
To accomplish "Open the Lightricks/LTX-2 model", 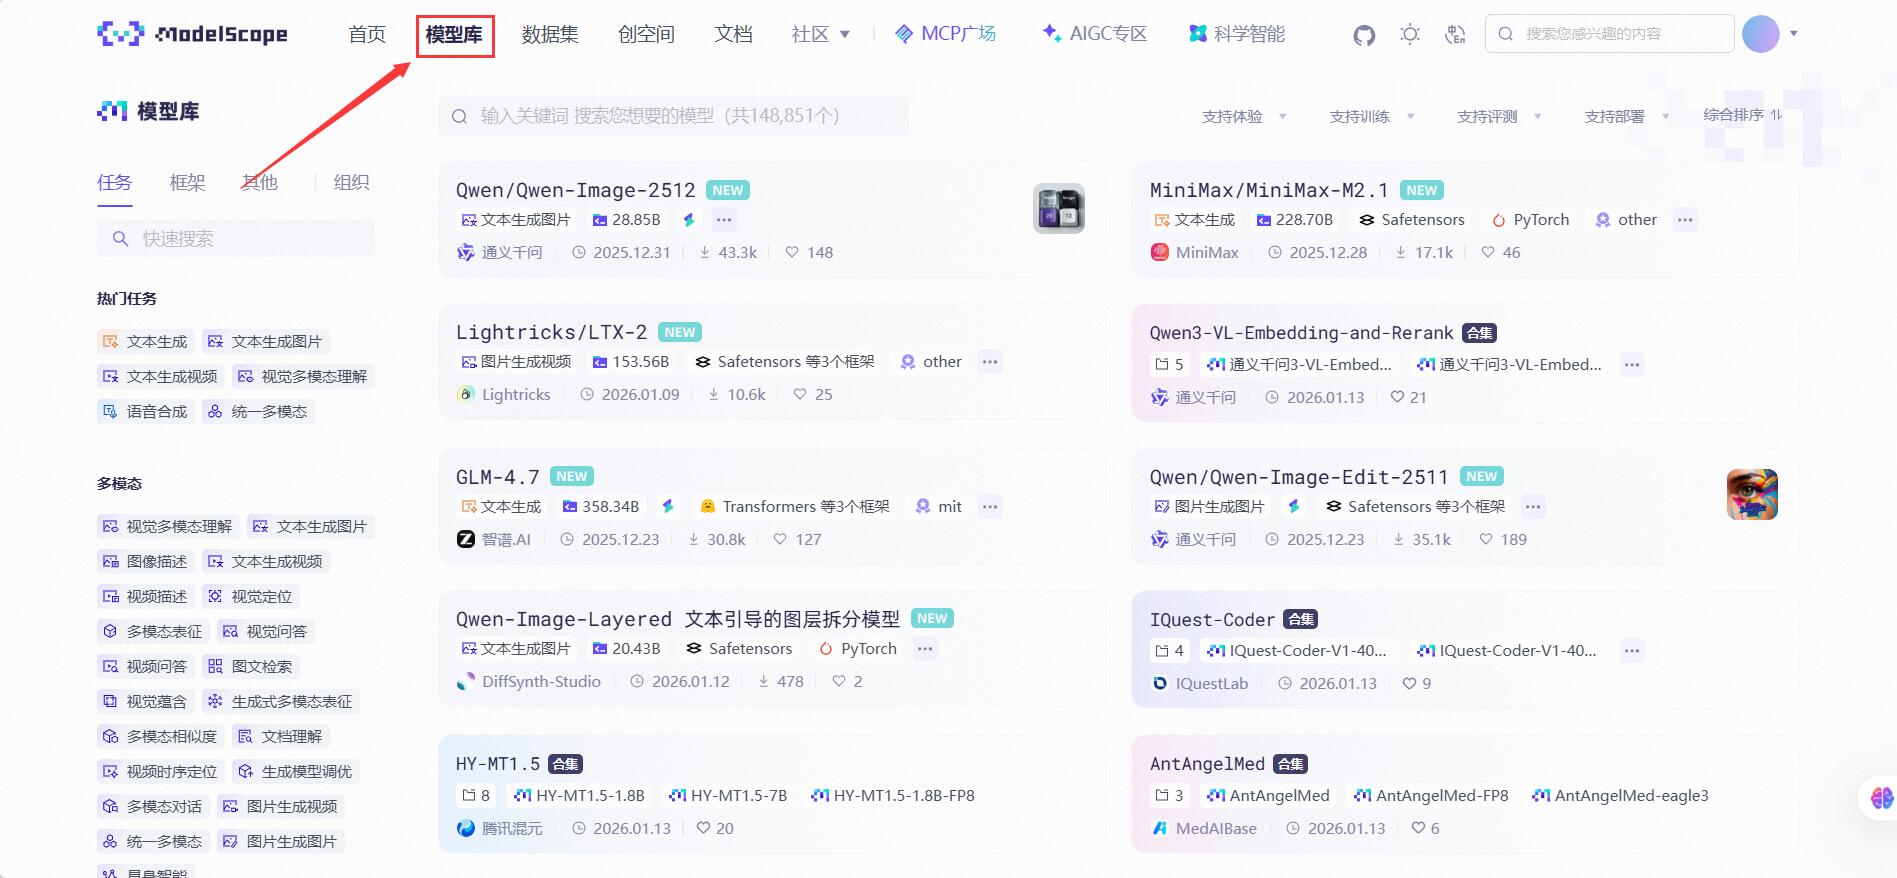I will click(551, 332).
